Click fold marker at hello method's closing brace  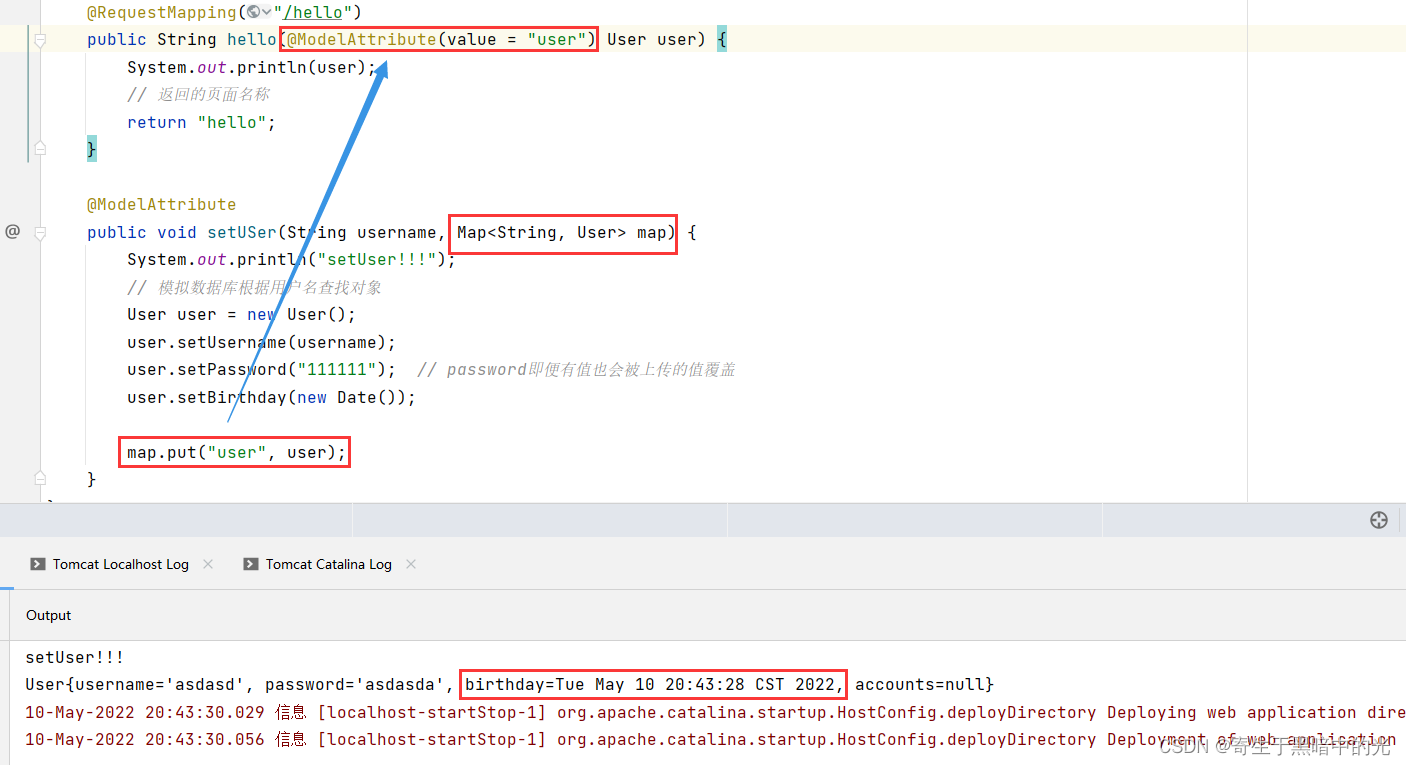[x=40, y=149]
